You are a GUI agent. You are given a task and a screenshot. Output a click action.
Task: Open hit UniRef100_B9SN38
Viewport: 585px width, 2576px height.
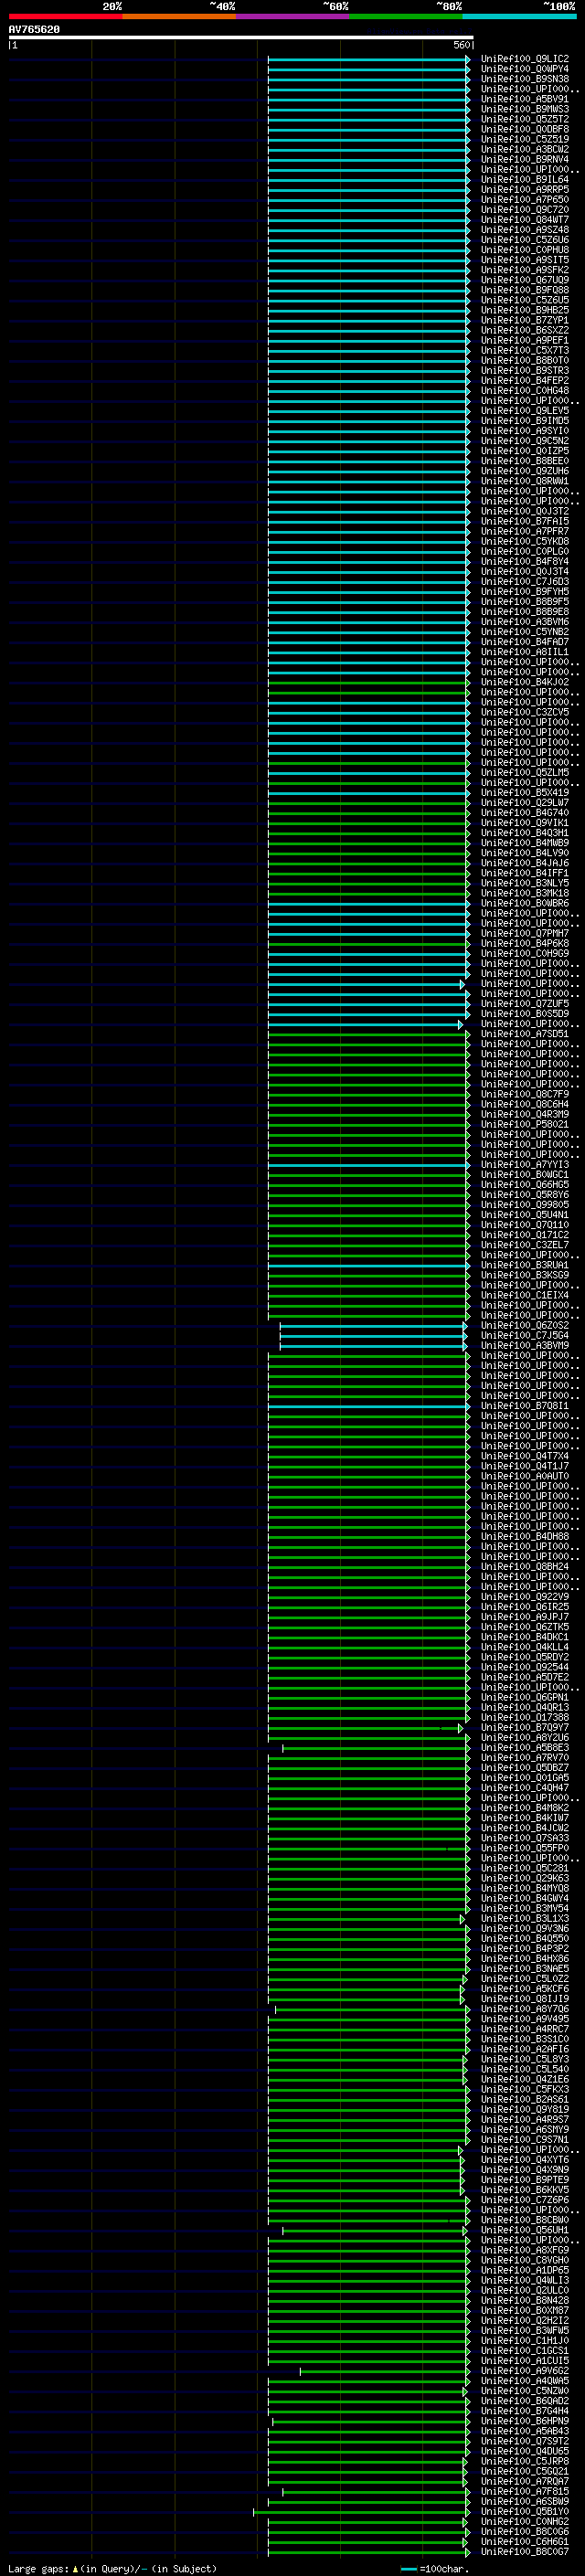point(525,79)
